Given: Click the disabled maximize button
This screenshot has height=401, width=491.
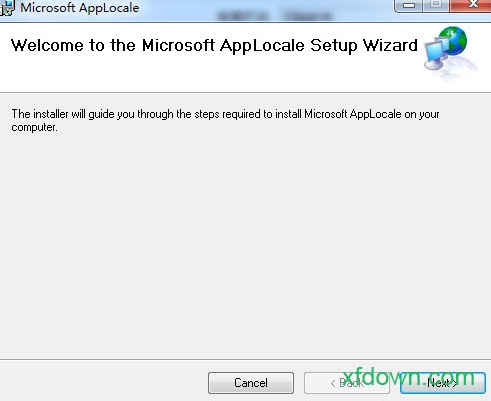Looking at the screenshot, I should pyautogui.click(x=436, y=5).
